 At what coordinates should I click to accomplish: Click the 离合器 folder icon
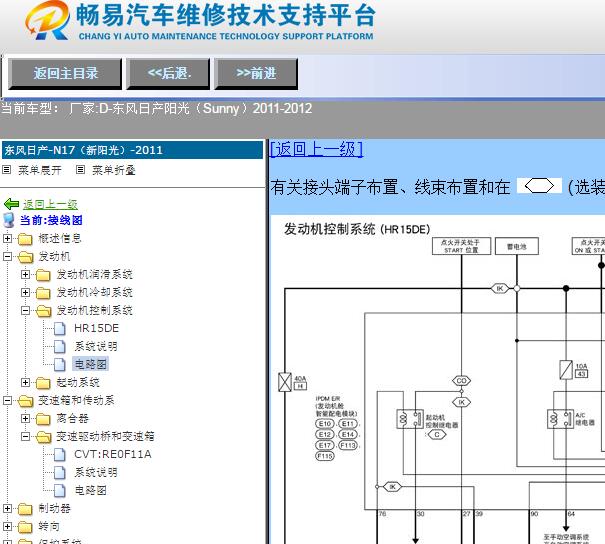pos(43,419)
